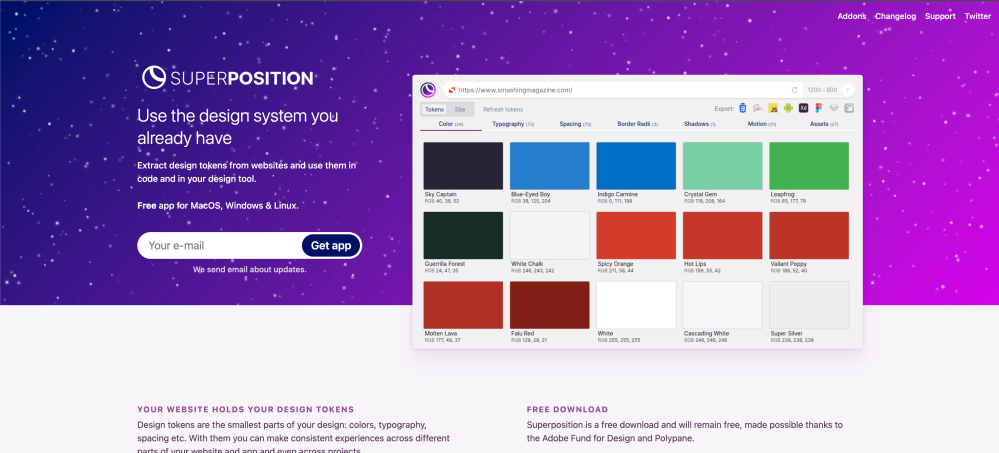Select the Falu Red swatch

coord(550,305)
